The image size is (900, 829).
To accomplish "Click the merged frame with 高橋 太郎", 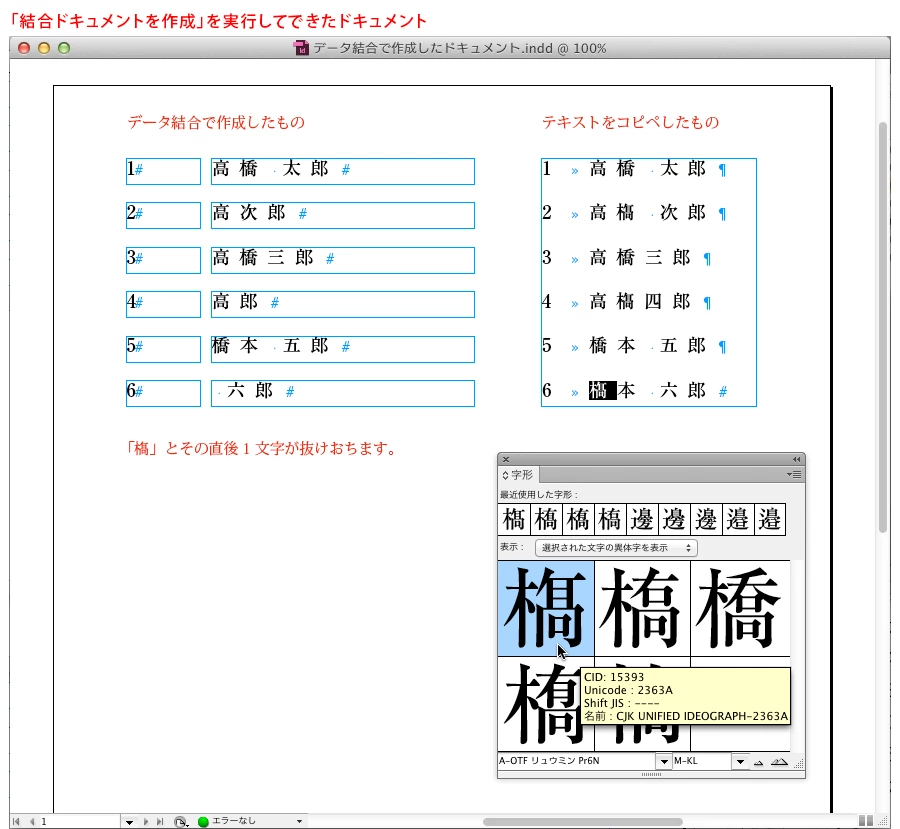I will (x=343, y=172).
